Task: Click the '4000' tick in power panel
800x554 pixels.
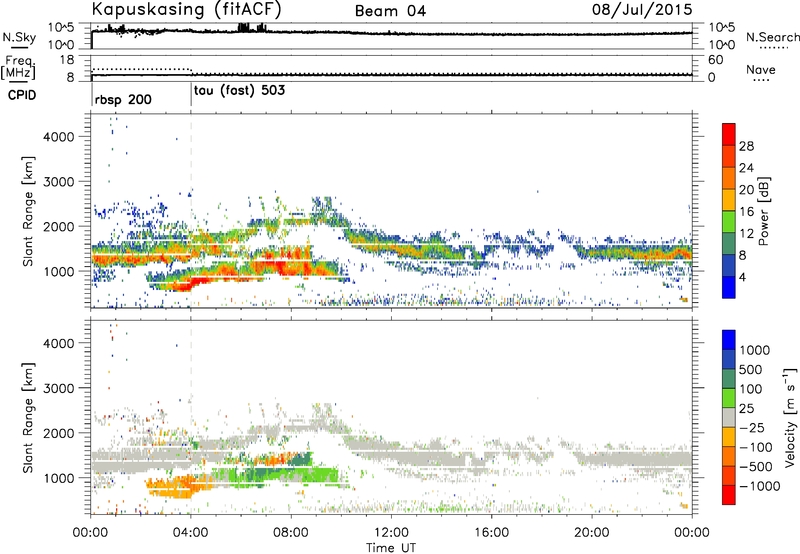Action: [58, 137]
